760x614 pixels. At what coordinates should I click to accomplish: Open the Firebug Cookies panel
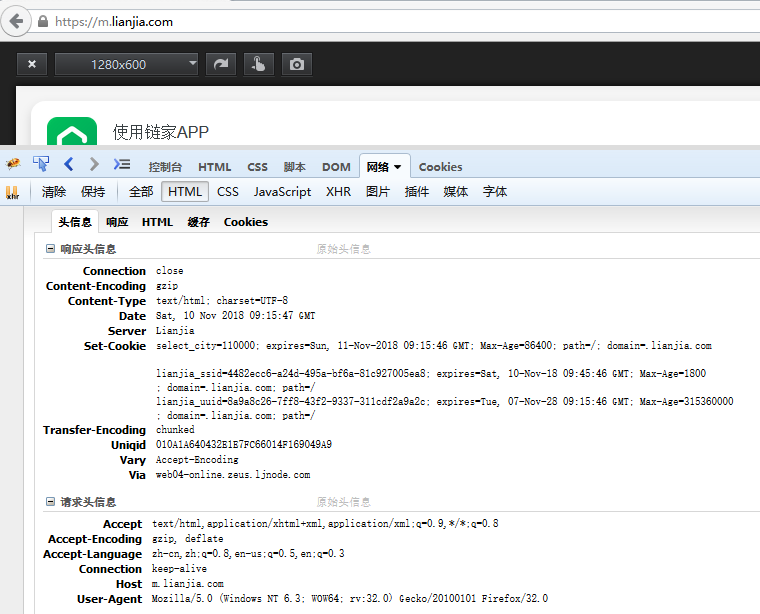pyautogui.click(x=440, y=167)
